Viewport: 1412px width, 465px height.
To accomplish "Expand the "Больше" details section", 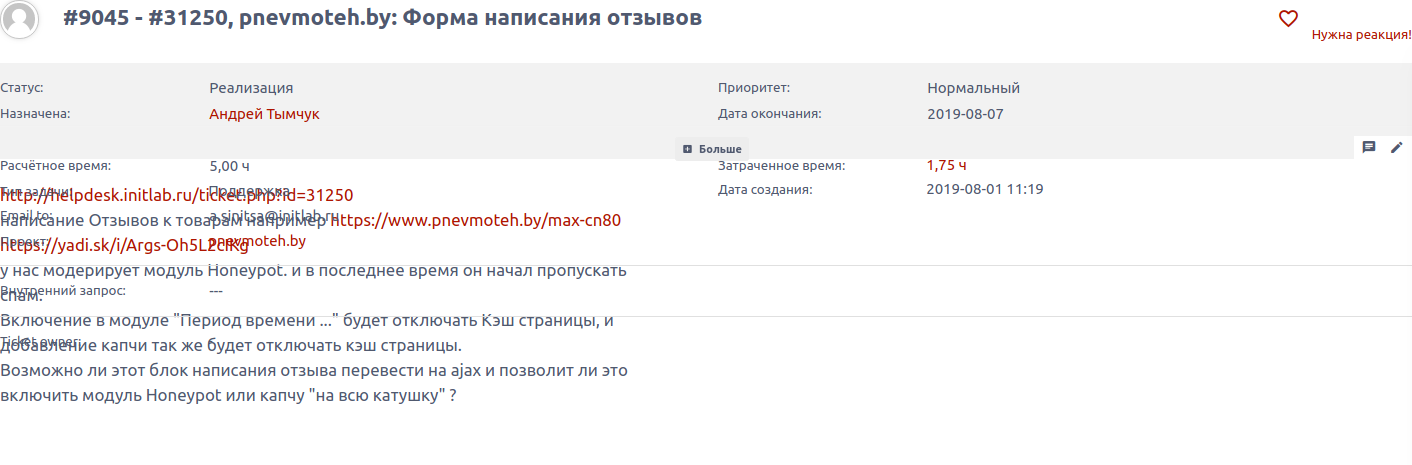I will pyautogui.click(x=712, y=149).
